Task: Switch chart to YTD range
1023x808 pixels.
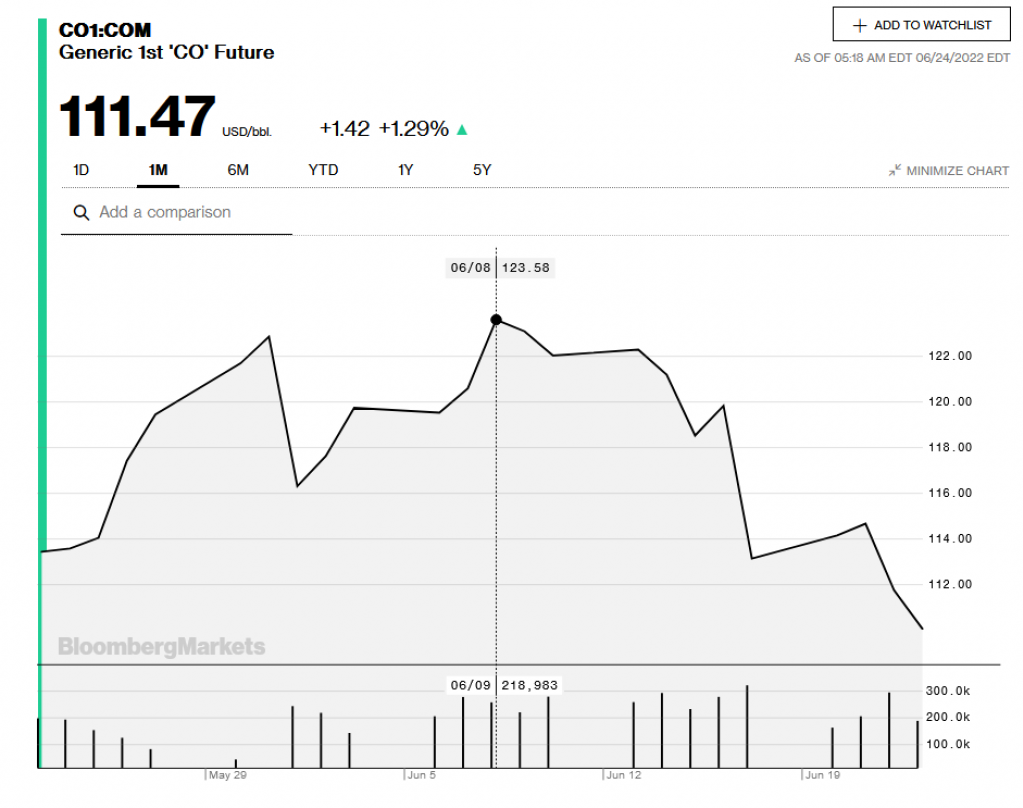Action: pyautogui.click(x=323, y=170)
